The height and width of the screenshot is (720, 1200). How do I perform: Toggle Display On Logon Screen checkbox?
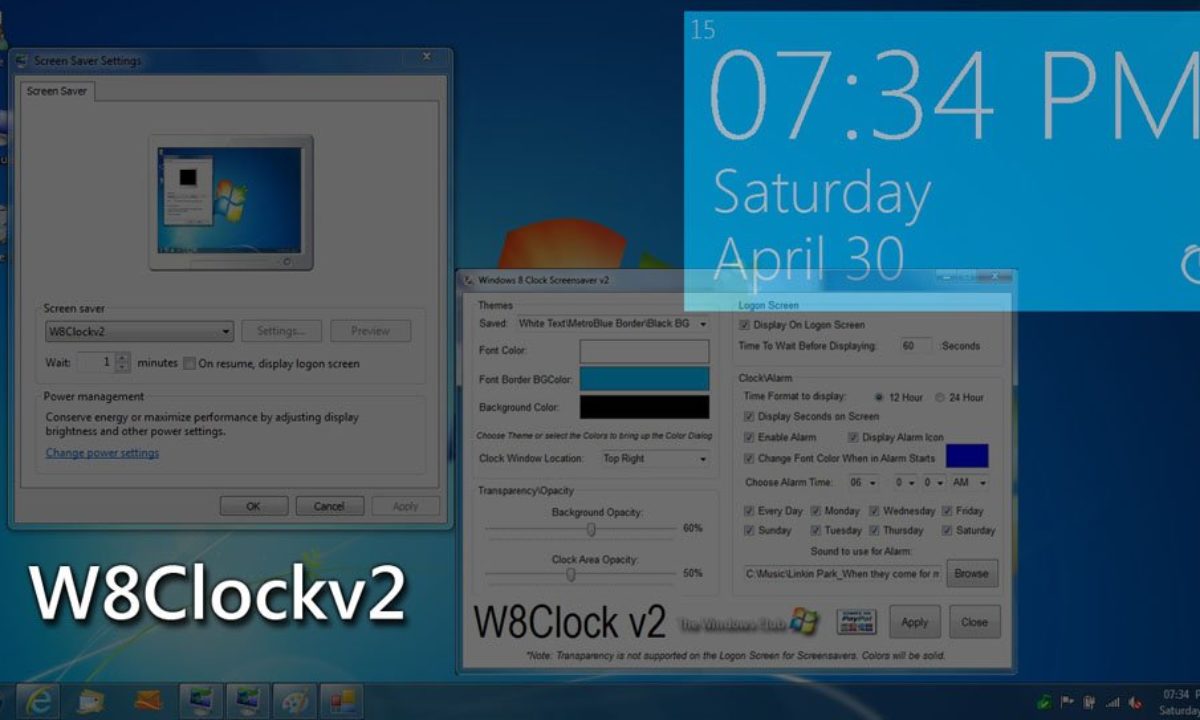point(744,325)
